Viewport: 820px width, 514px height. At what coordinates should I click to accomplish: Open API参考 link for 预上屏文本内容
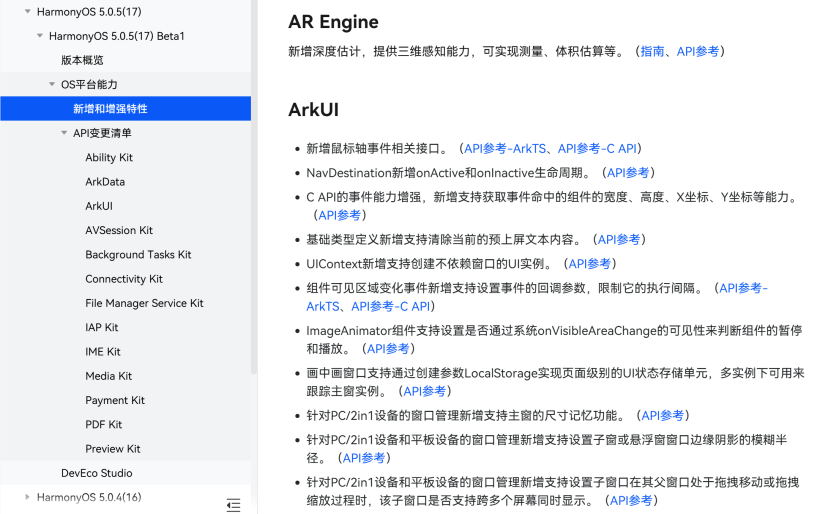click(619, 239)
